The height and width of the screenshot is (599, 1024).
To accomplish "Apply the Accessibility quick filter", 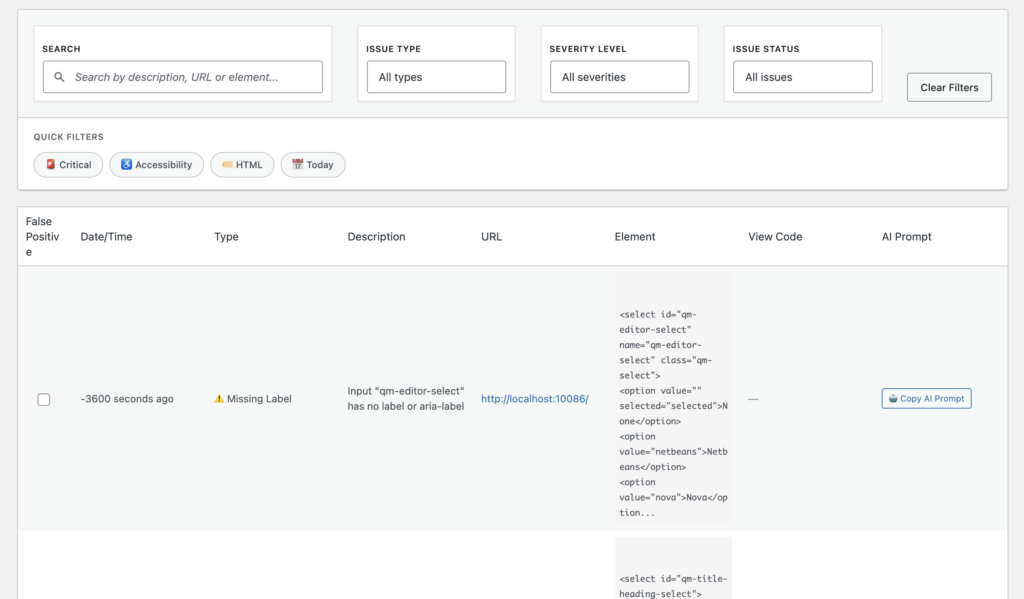I will pos(156,165).
